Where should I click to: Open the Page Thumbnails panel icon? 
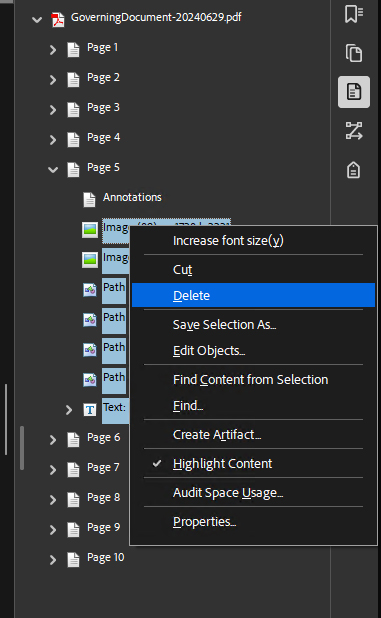[x=354, y=53]
